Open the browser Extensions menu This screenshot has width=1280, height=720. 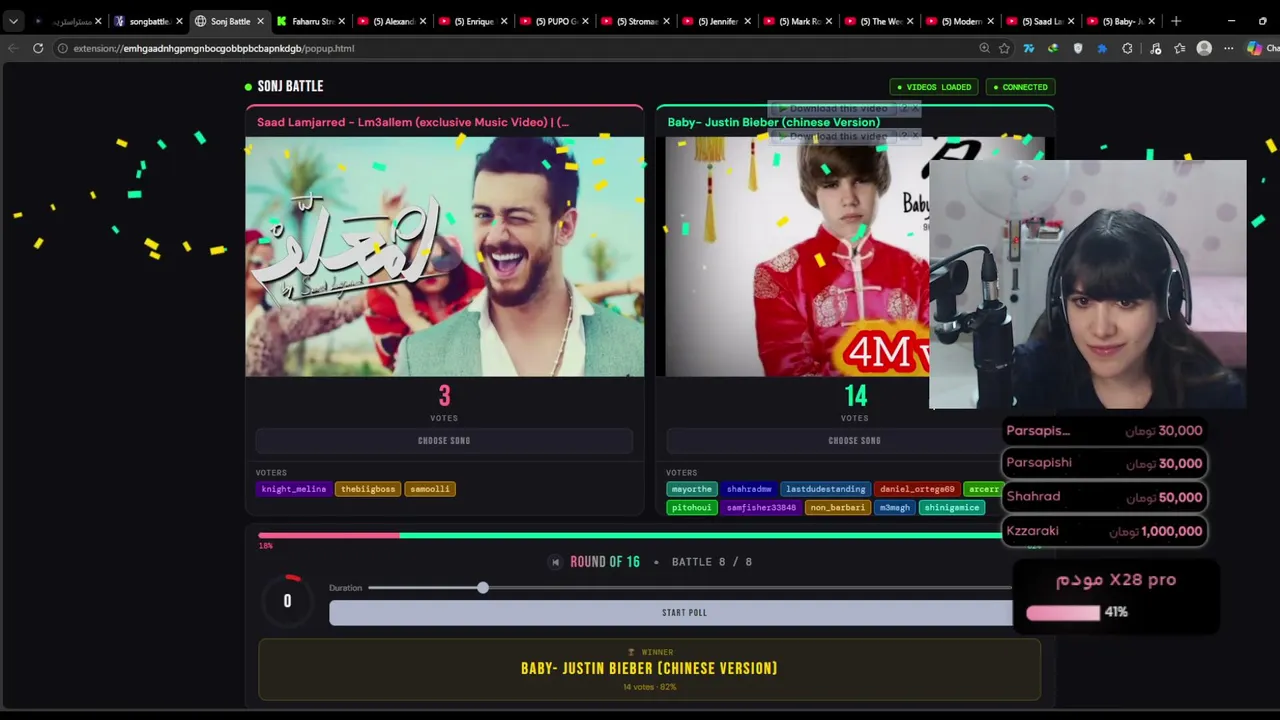point(1127,48)
